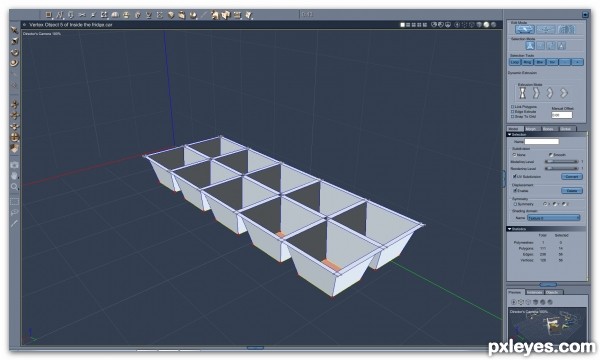Viewport: 600px width, 360px height.
Task: Pick the arrow selection tool in left toolbar
Action: (x=14, y=30)
